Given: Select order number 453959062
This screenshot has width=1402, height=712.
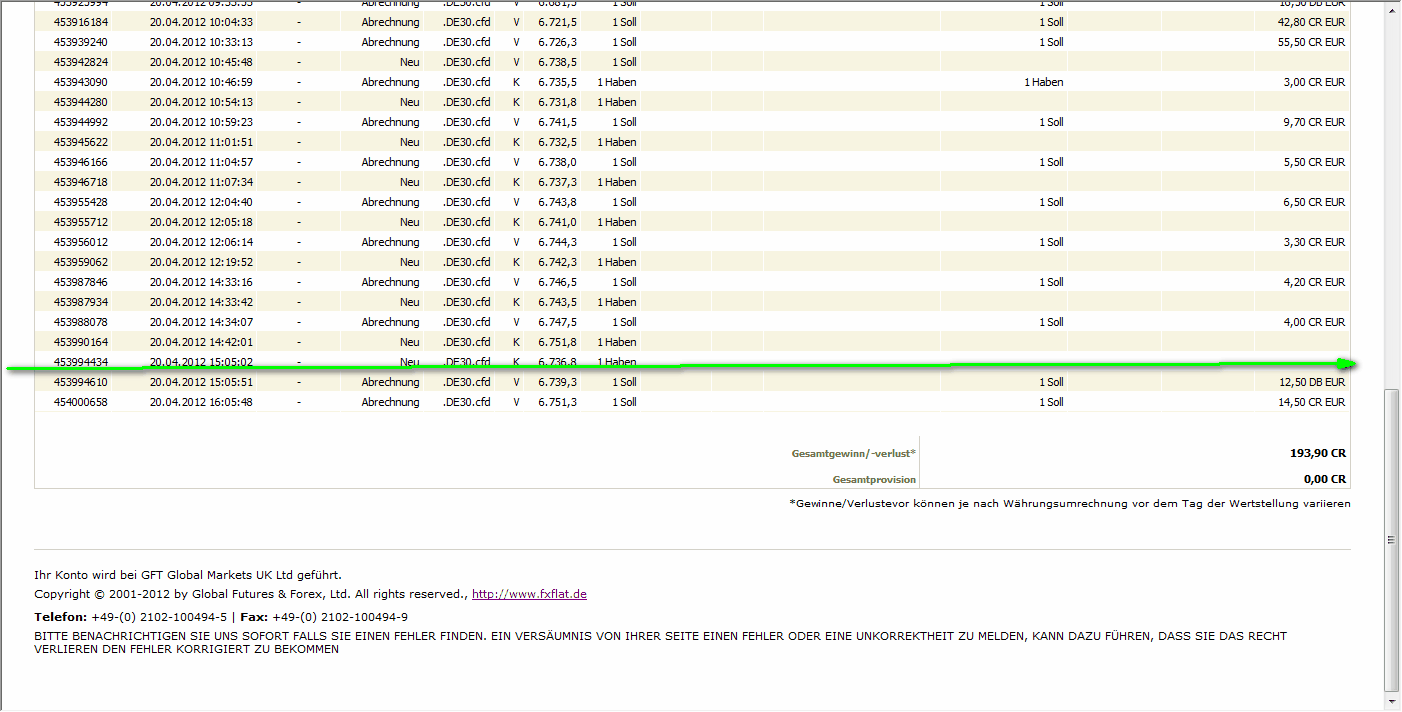Looking at the screenshot, I should click(x=81, y=262).
